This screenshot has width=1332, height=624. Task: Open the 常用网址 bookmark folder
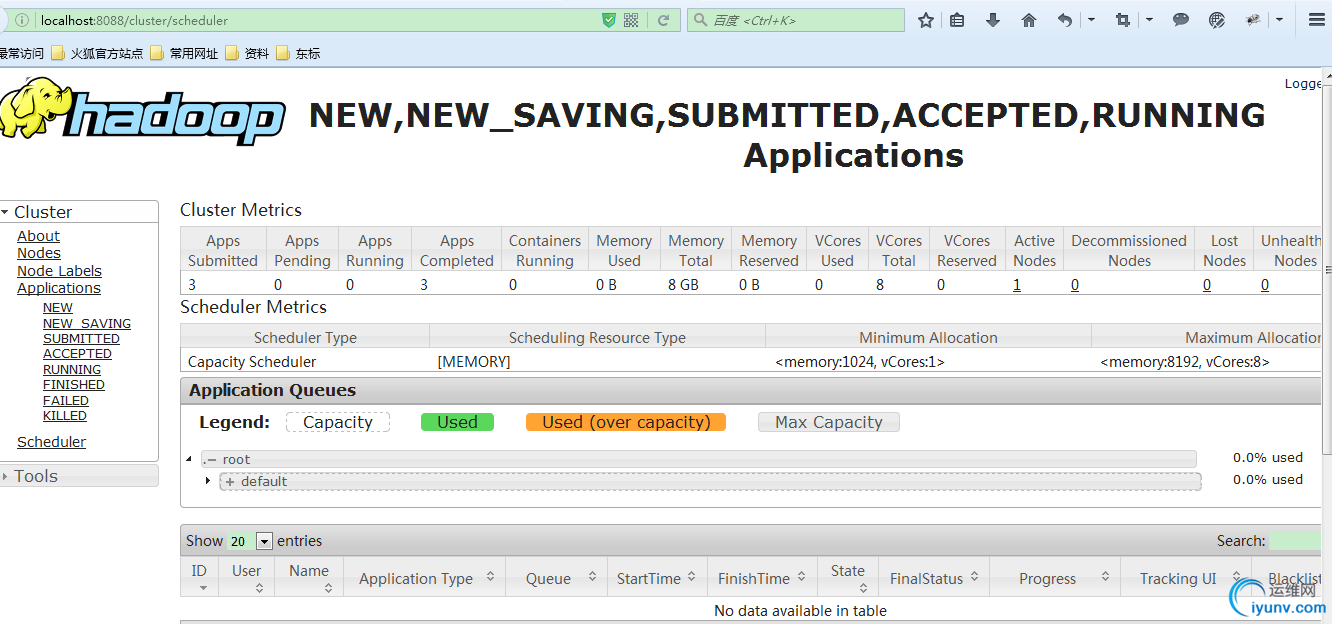tap(184, 54)
